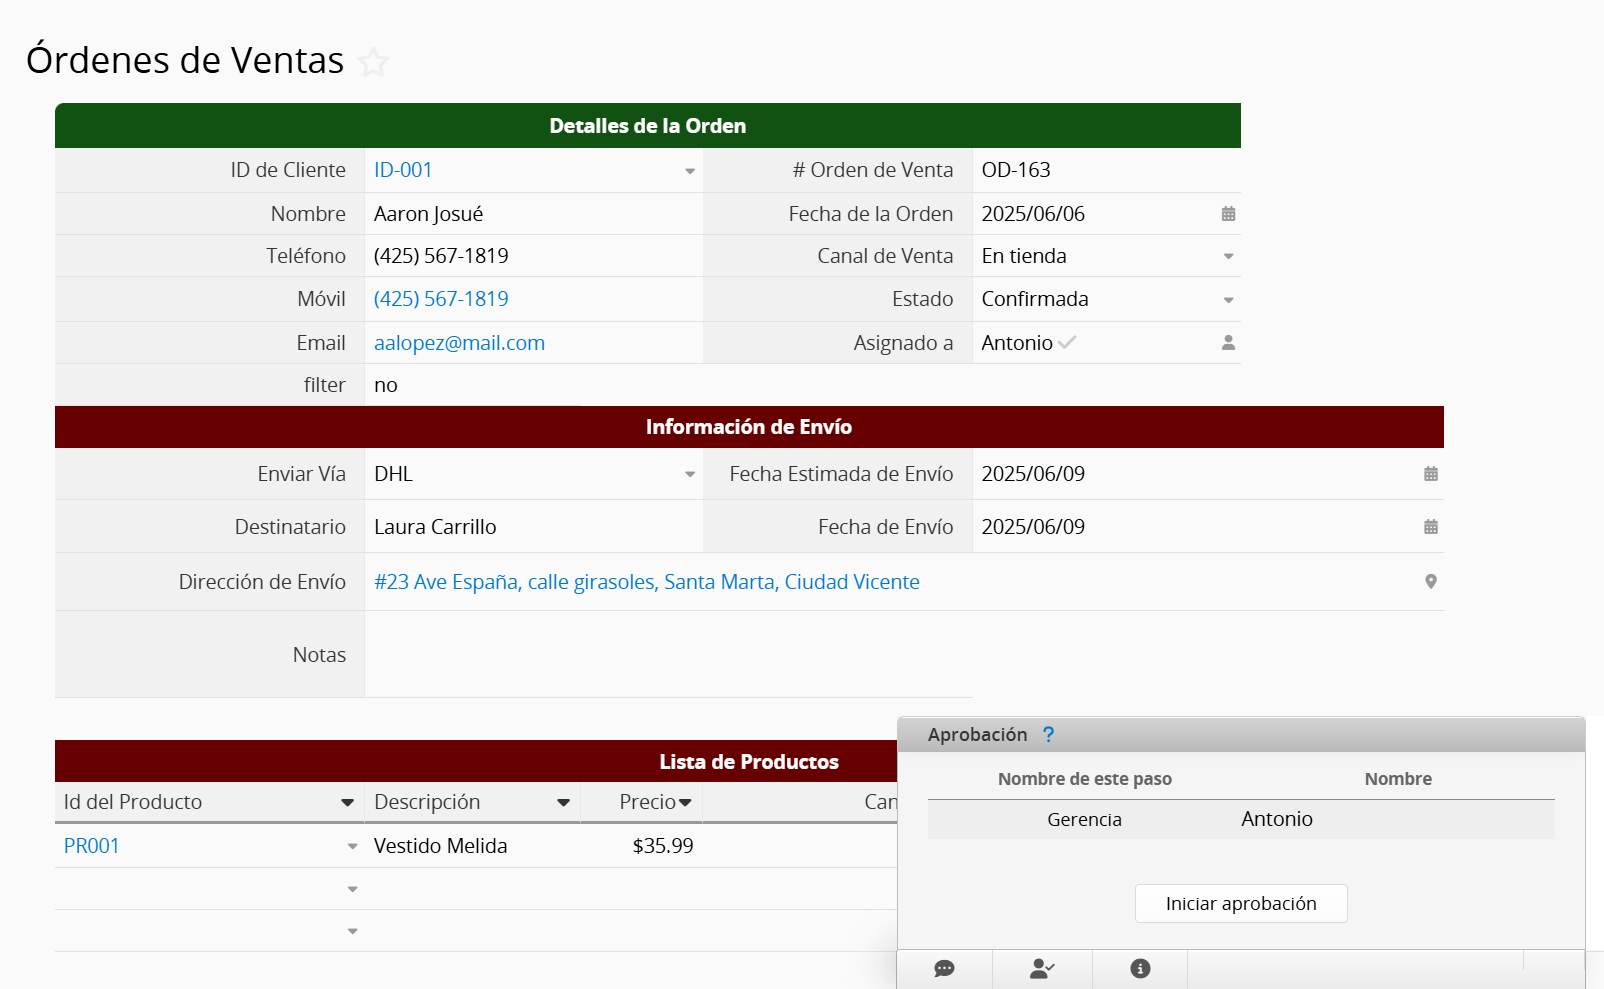Open calendar picker for Fecha de la Orden
This screenshot has width=1604, height=989.
(1228, 214)
